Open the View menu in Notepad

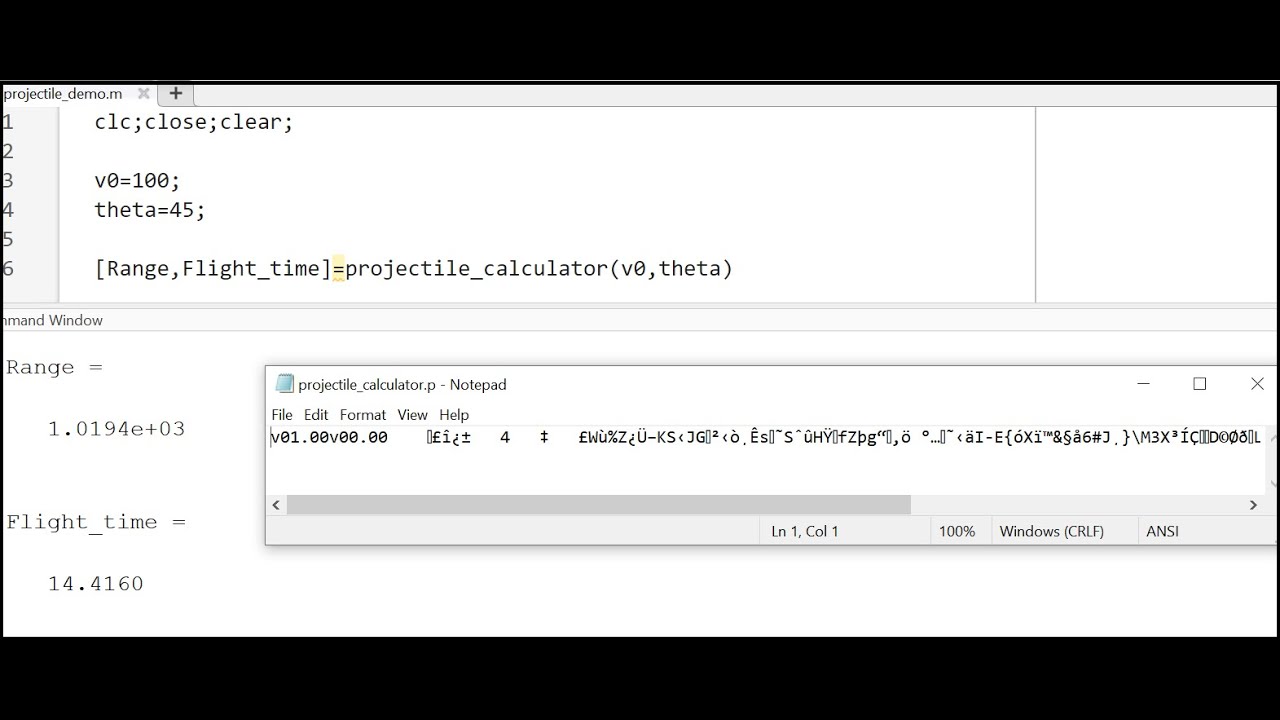[412, 415]
